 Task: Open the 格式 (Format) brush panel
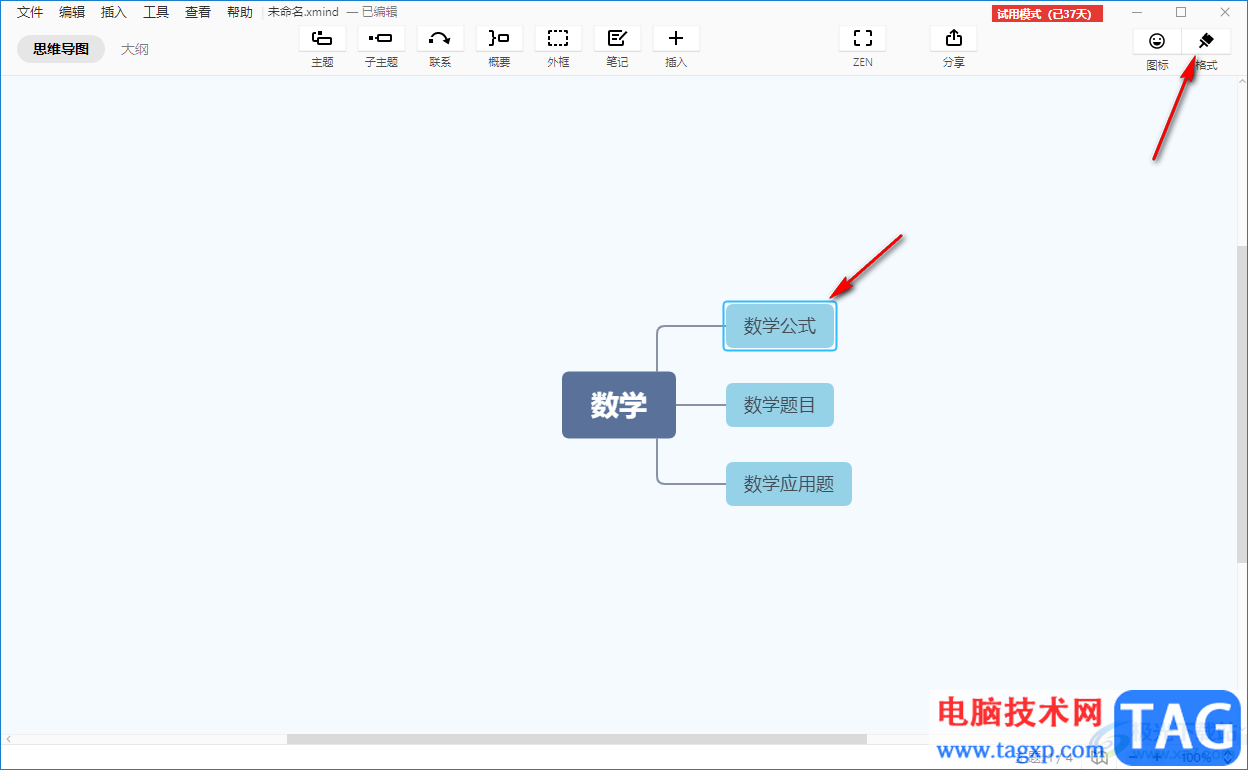coord(1206,41)
